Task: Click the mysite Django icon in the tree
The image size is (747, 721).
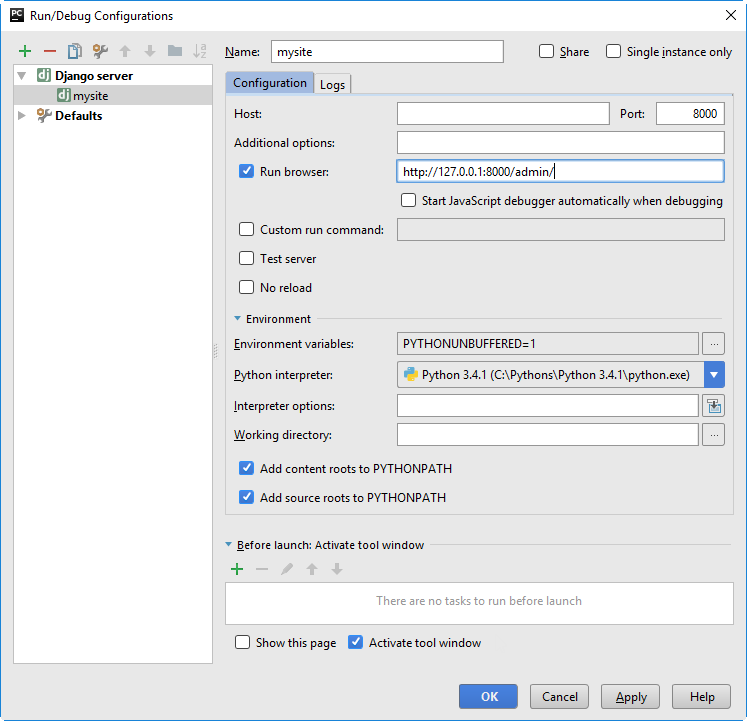Action: [63, 95]
